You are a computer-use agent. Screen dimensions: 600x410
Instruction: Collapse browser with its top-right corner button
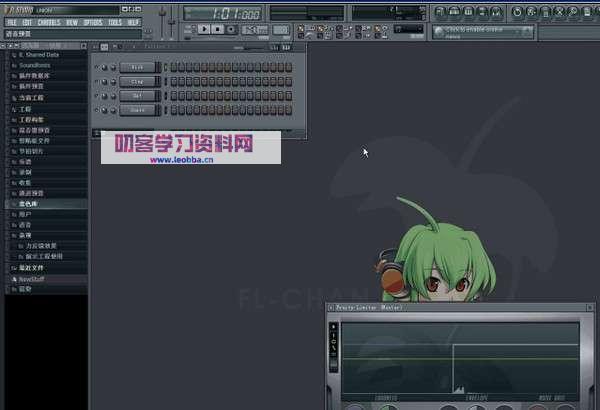84,46
